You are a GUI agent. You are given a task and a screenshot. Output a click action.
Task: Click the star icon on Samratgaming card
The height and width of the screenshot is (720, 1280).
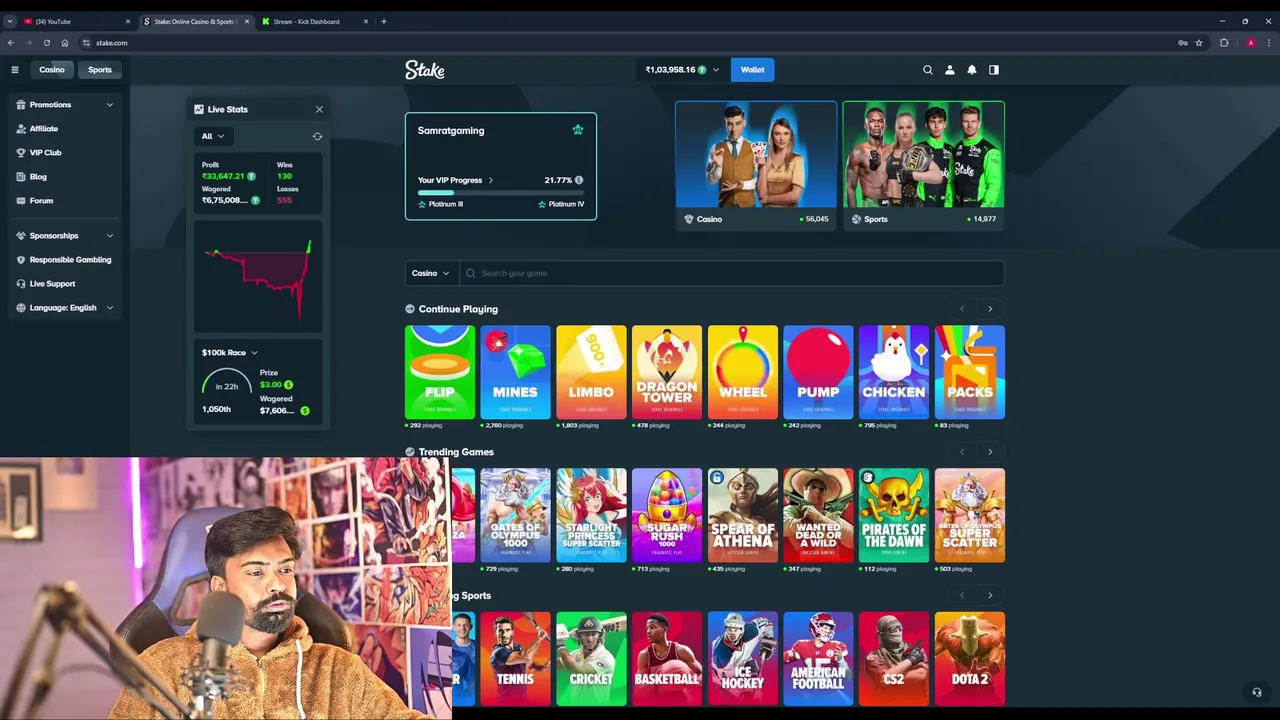click(577, 130)
